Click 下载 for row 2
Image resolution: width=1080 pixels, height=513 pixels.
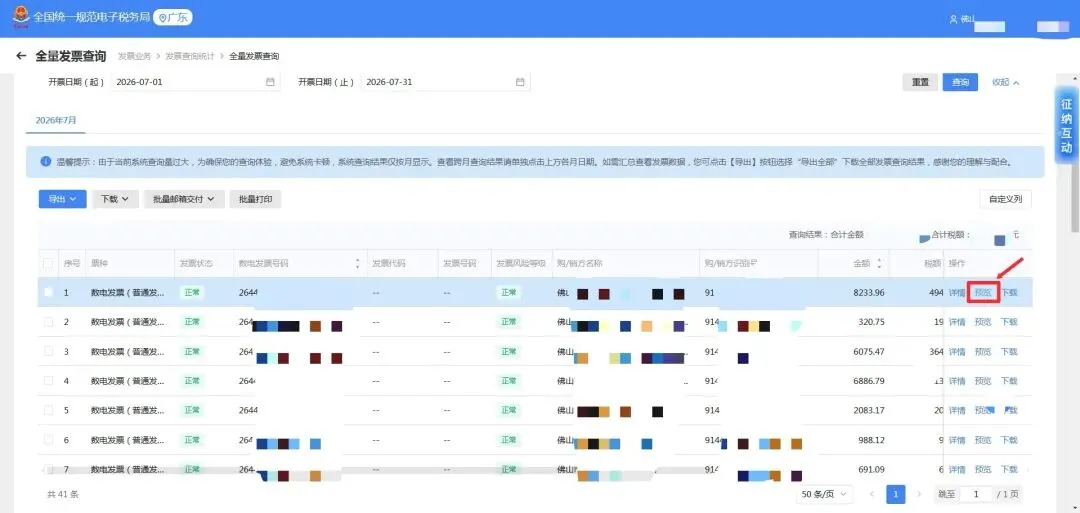point(1008,322)
